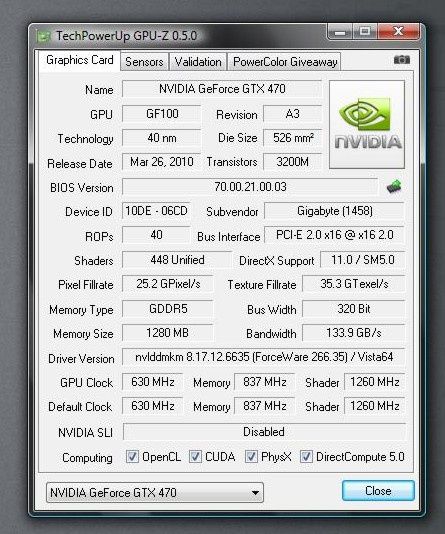Click the GPU-Z title bar app icon
This screenshot has width=445, height=534.
pos(44,36)
